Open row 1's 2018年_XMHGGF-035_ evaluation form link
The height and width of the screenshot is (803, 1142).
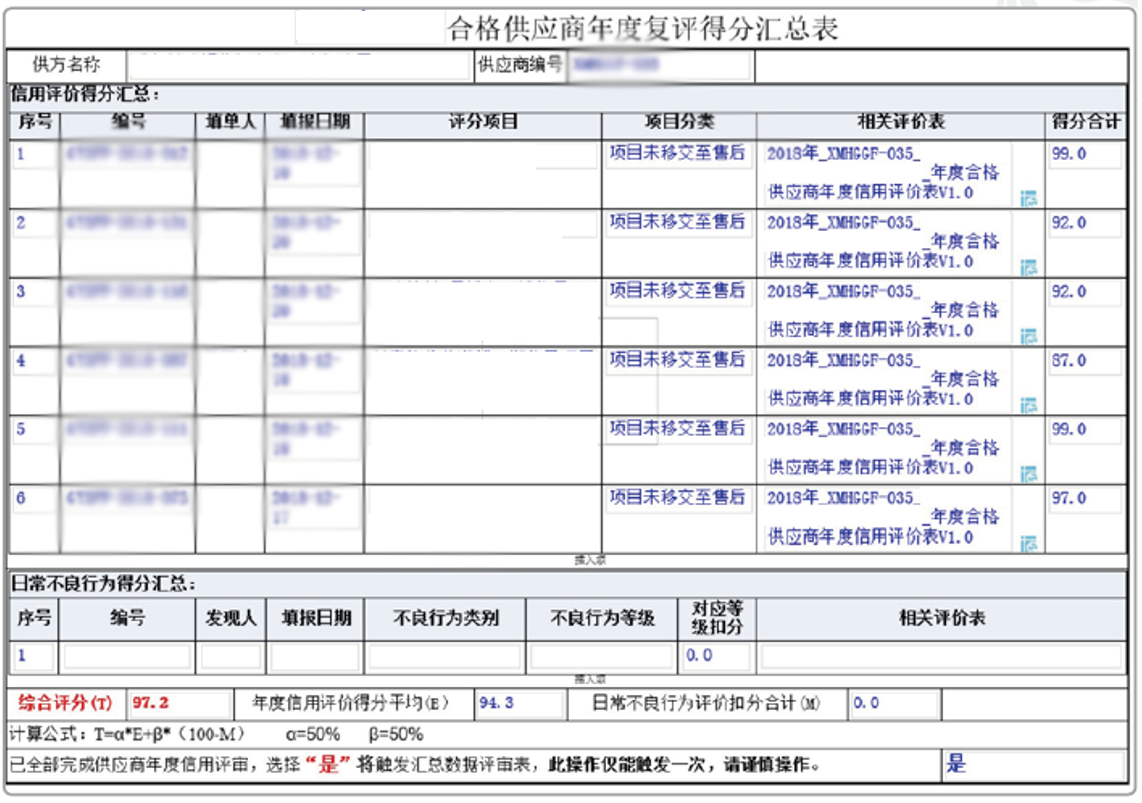tap(883, 173)
